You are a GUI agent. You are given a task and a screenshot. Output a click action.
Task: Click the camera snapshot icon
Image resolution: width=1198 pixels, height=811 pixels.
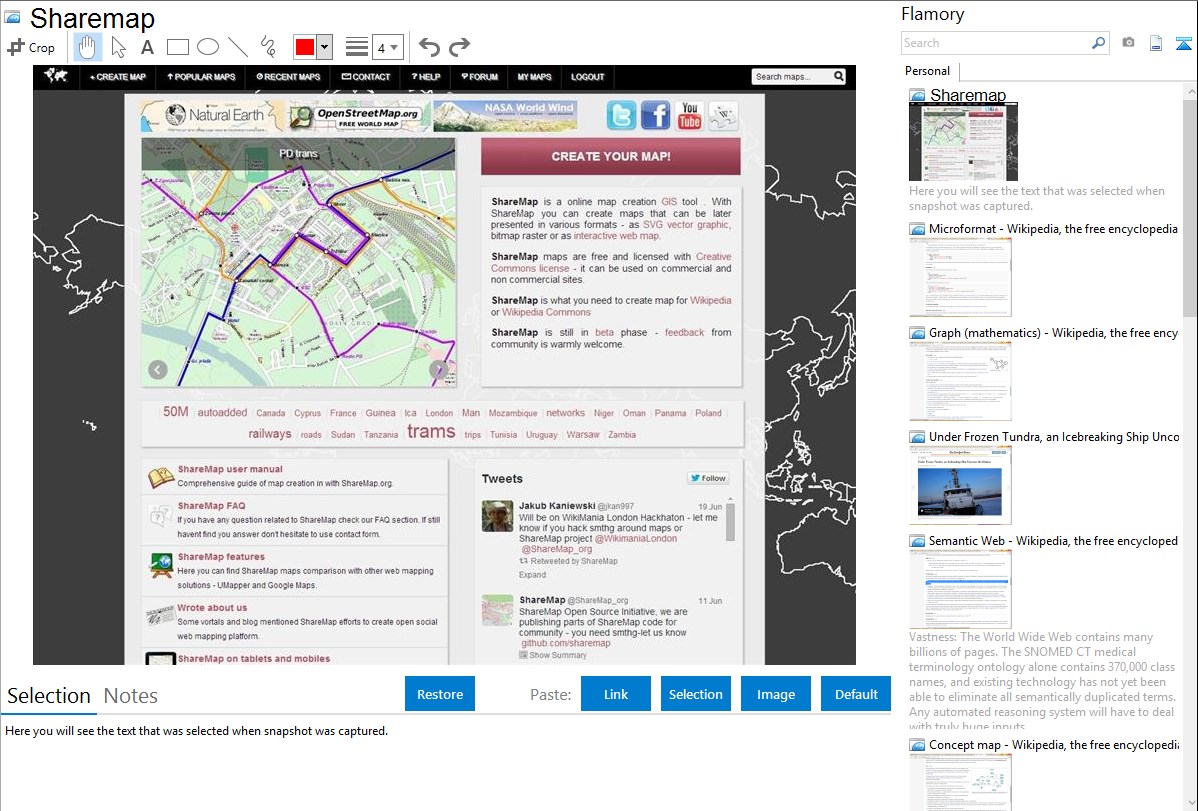pos(1128,43)
